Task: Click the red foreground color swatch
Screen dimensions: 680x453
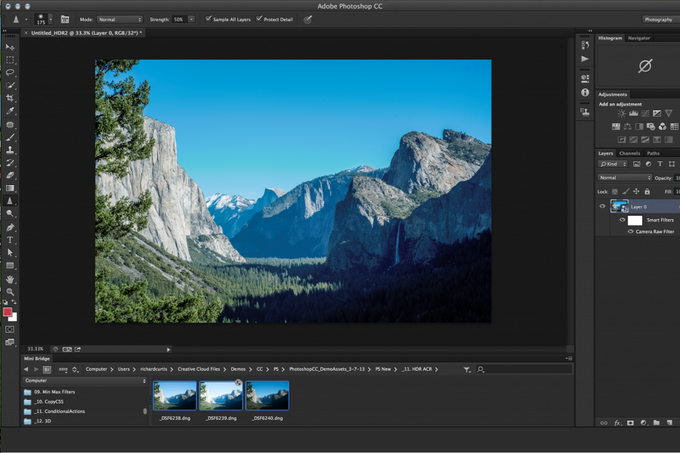Action: coord(7,312)
